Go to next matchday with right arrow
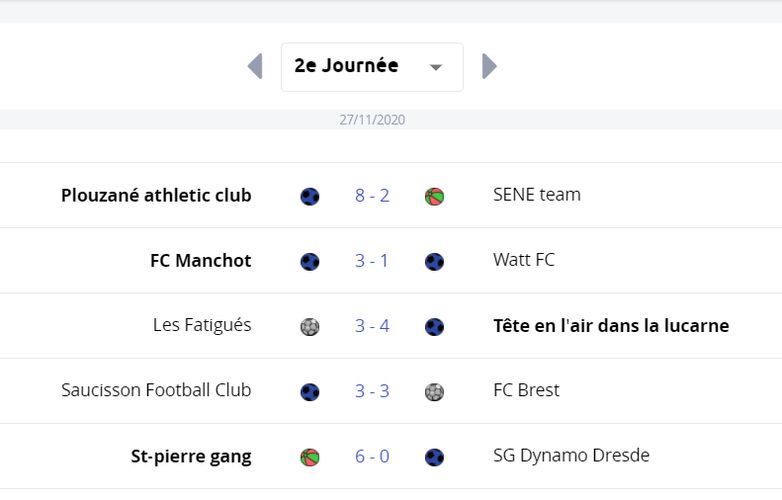Viewport: 782px width, 500px height. click(489, 66)
